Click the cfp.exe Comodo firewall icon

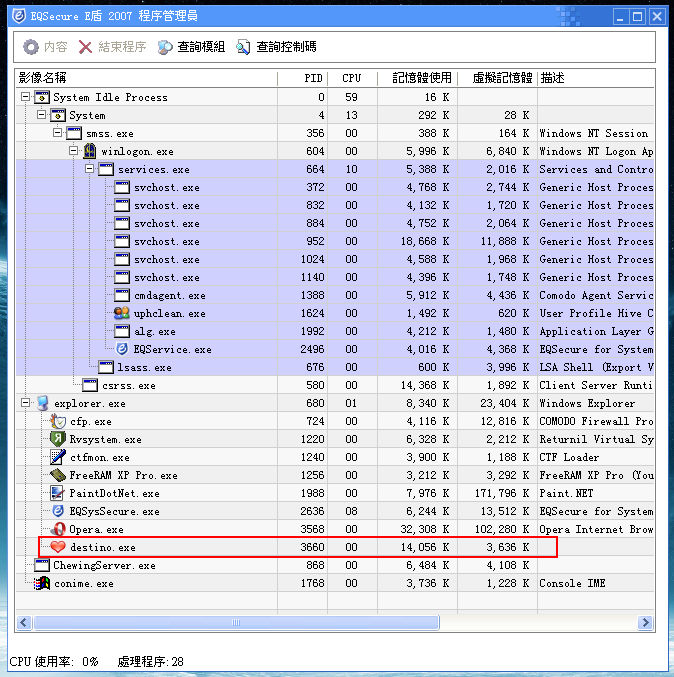[x=58, y=421]
